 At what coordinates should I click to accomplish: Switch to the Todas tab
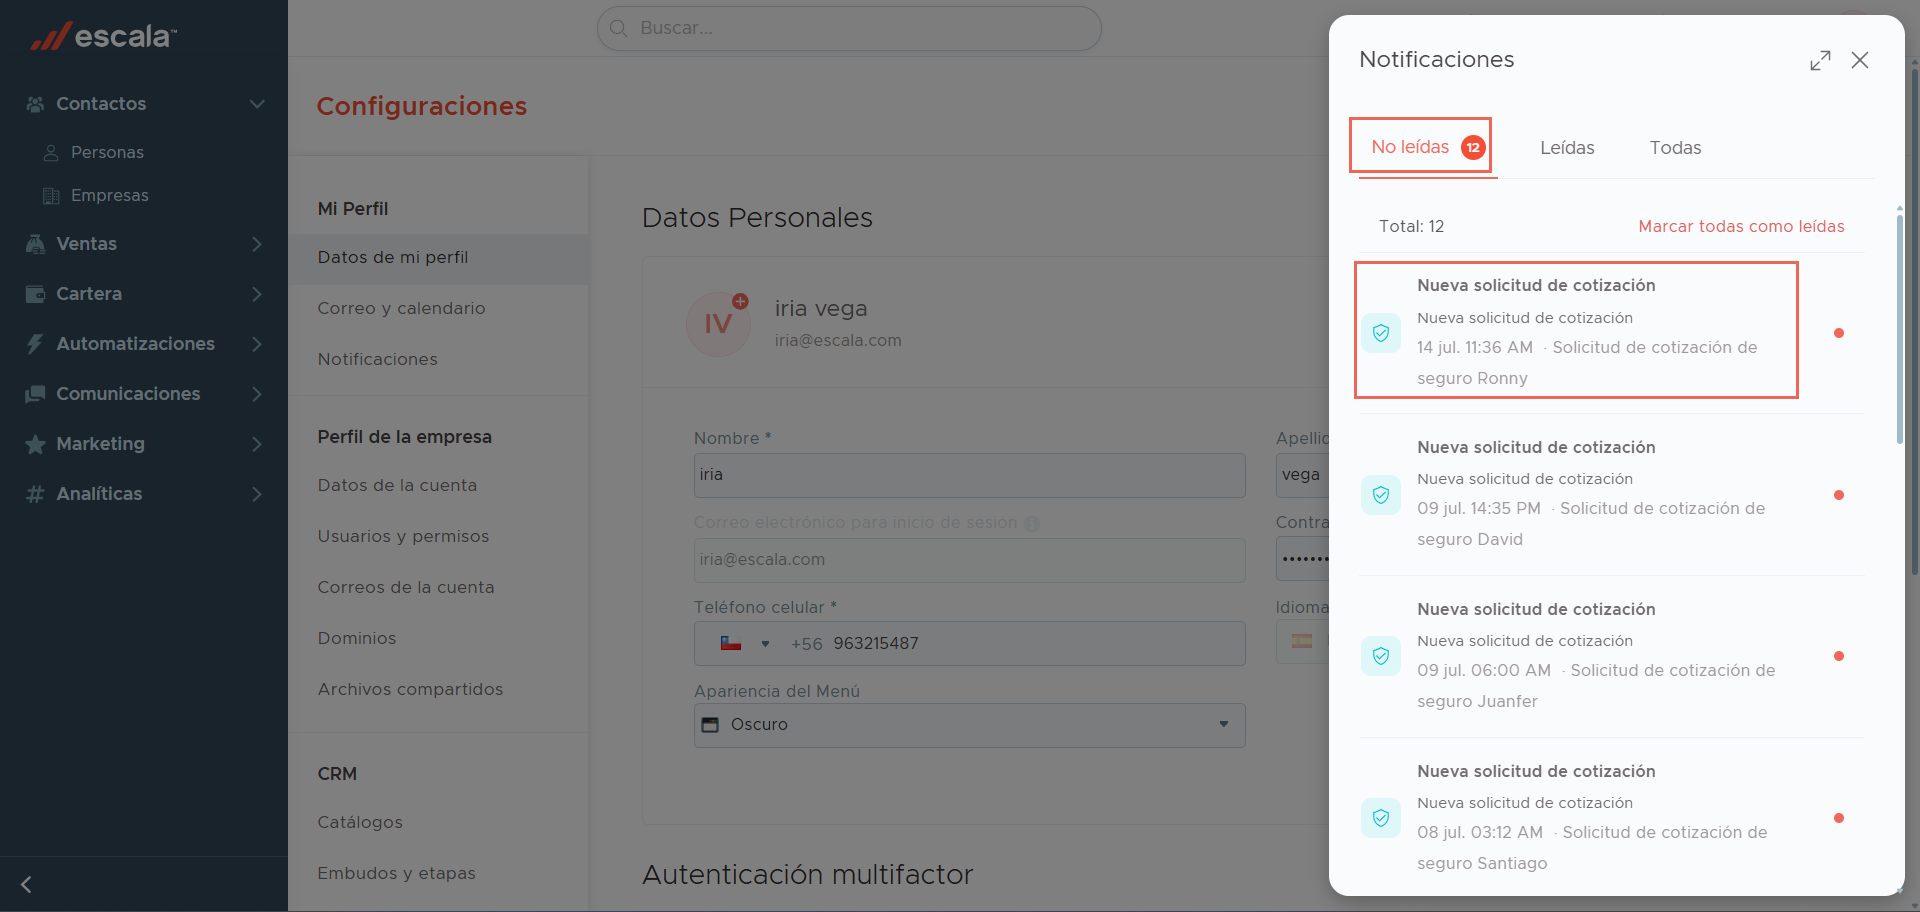tap(1675, 148)
